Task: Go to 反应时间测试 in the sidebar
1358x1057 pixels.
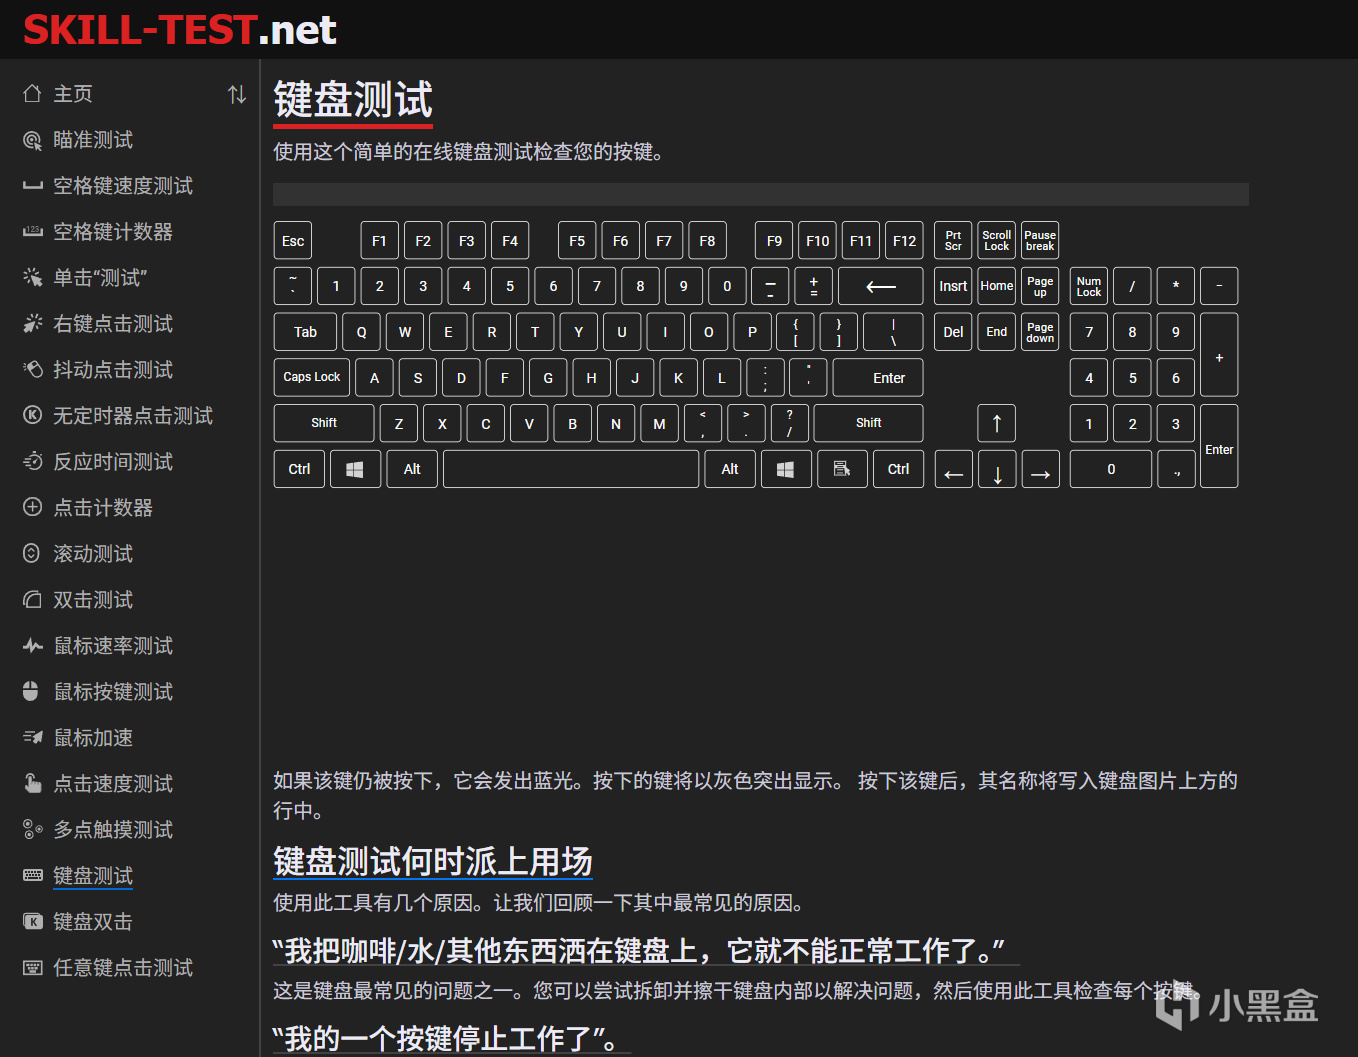Action: (x=113, y=462)
